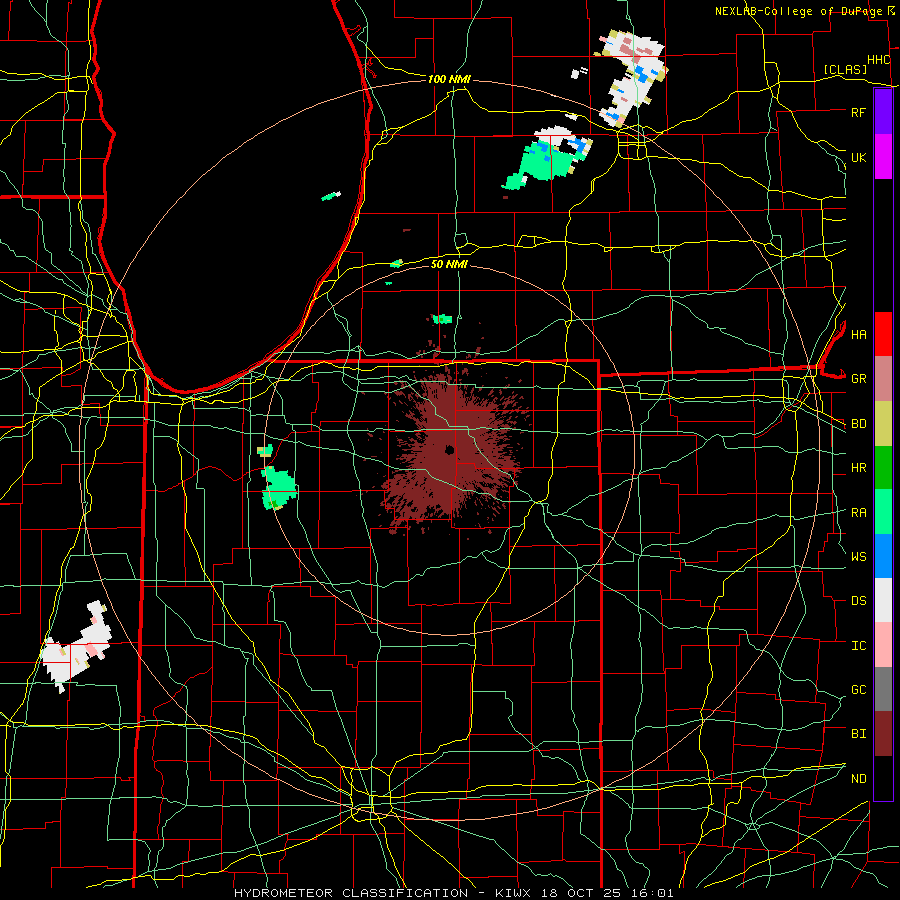Click the "ND" legend label
900x900 pixels.
tap(858, 779)
